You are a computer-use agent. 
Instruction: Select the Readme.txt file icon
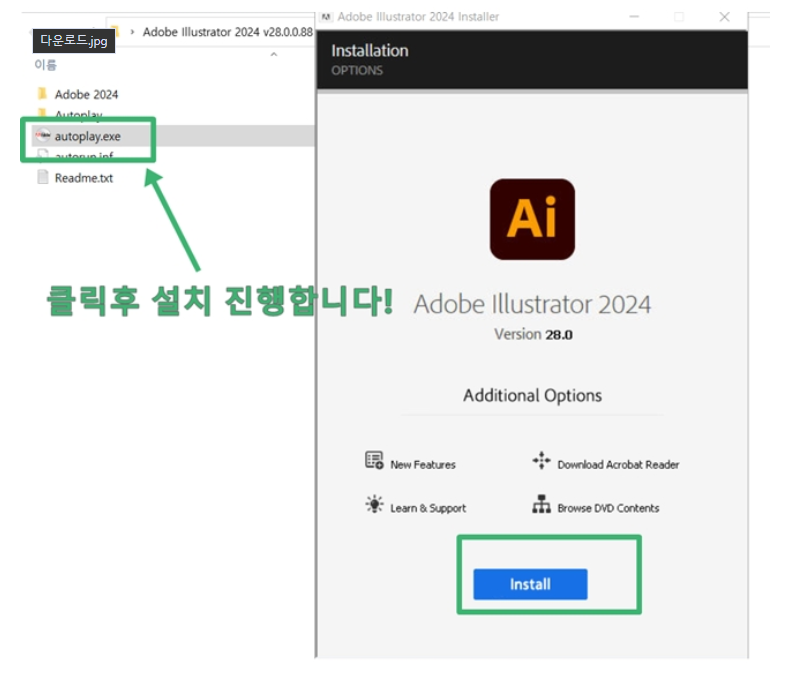click(x=42, y=178)
